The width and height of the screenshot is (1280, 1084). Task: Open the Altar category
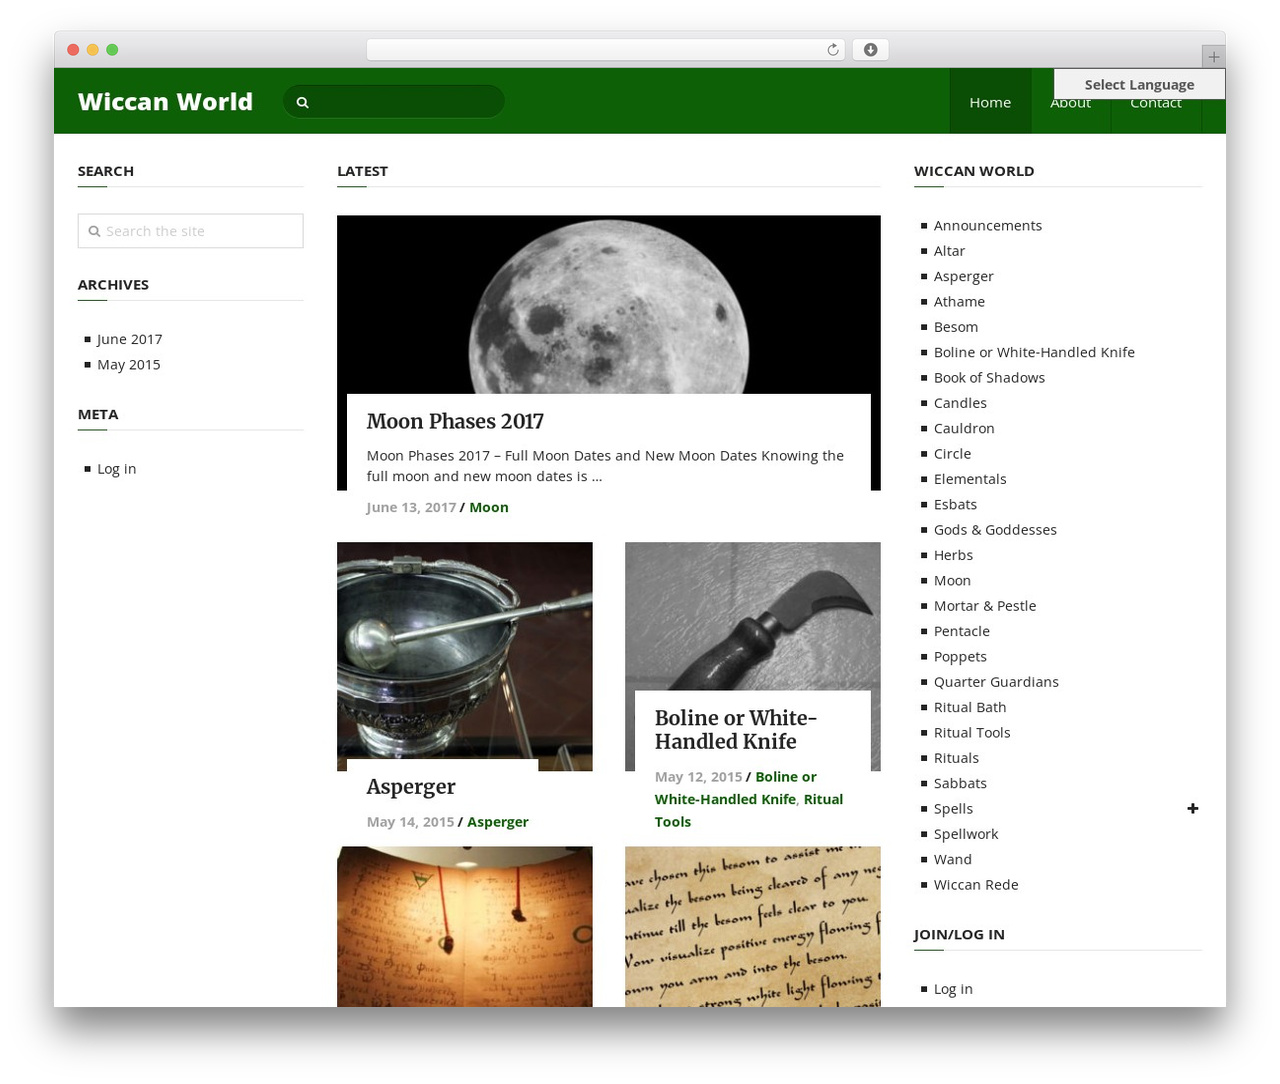coord(949,250)
